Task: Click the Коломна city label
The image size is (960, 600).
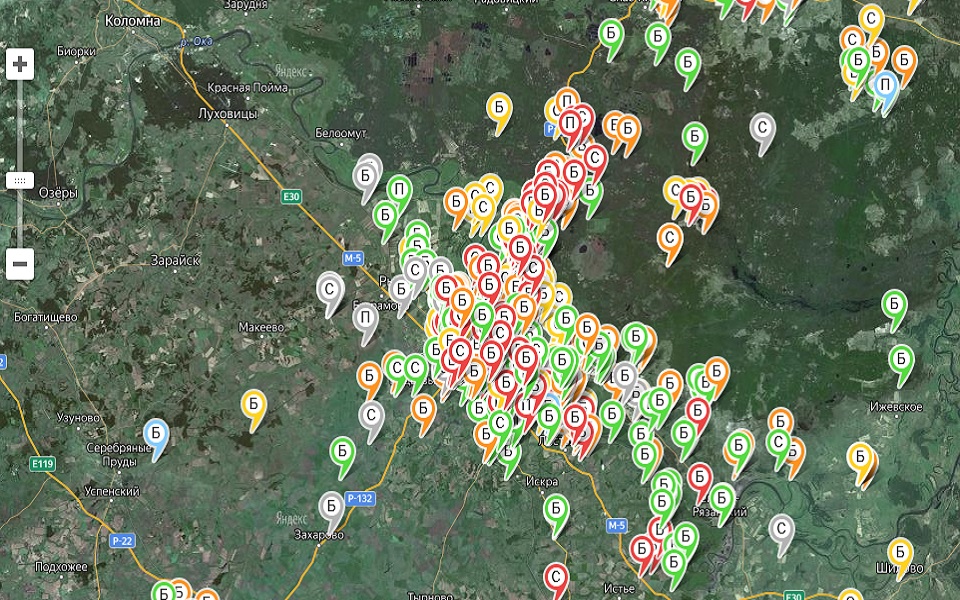Action: (133, 20)
